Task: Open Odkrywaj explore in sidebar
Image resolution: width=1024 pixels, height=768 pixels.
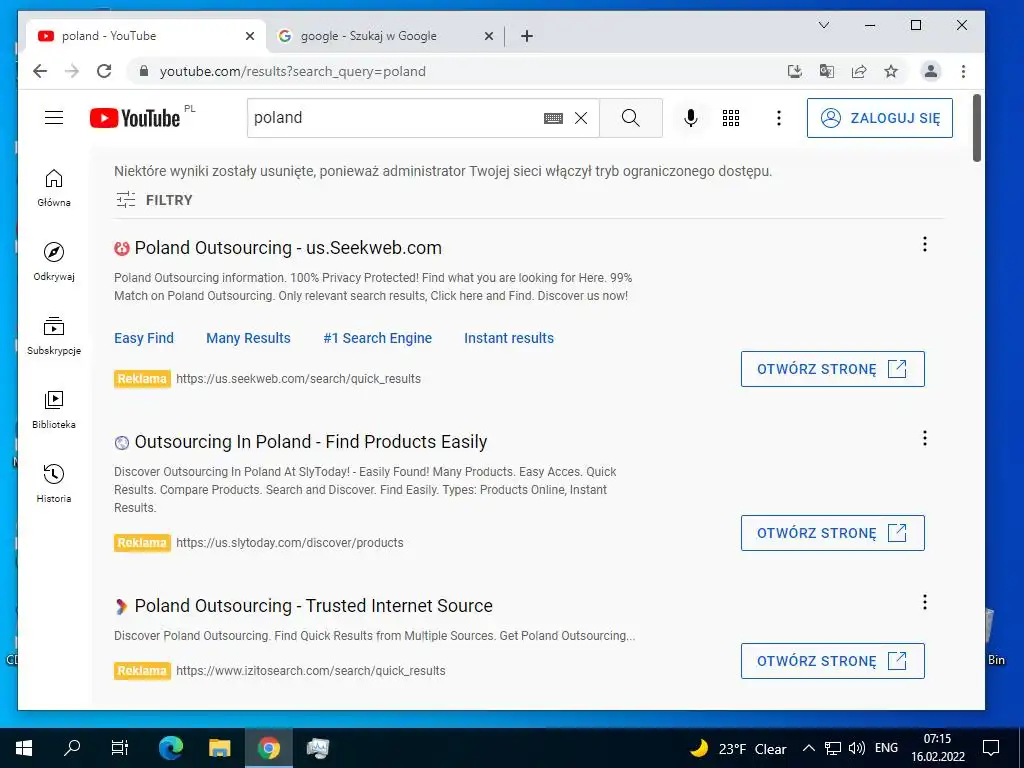Action: pyautogui.click(x=54, y=262)
